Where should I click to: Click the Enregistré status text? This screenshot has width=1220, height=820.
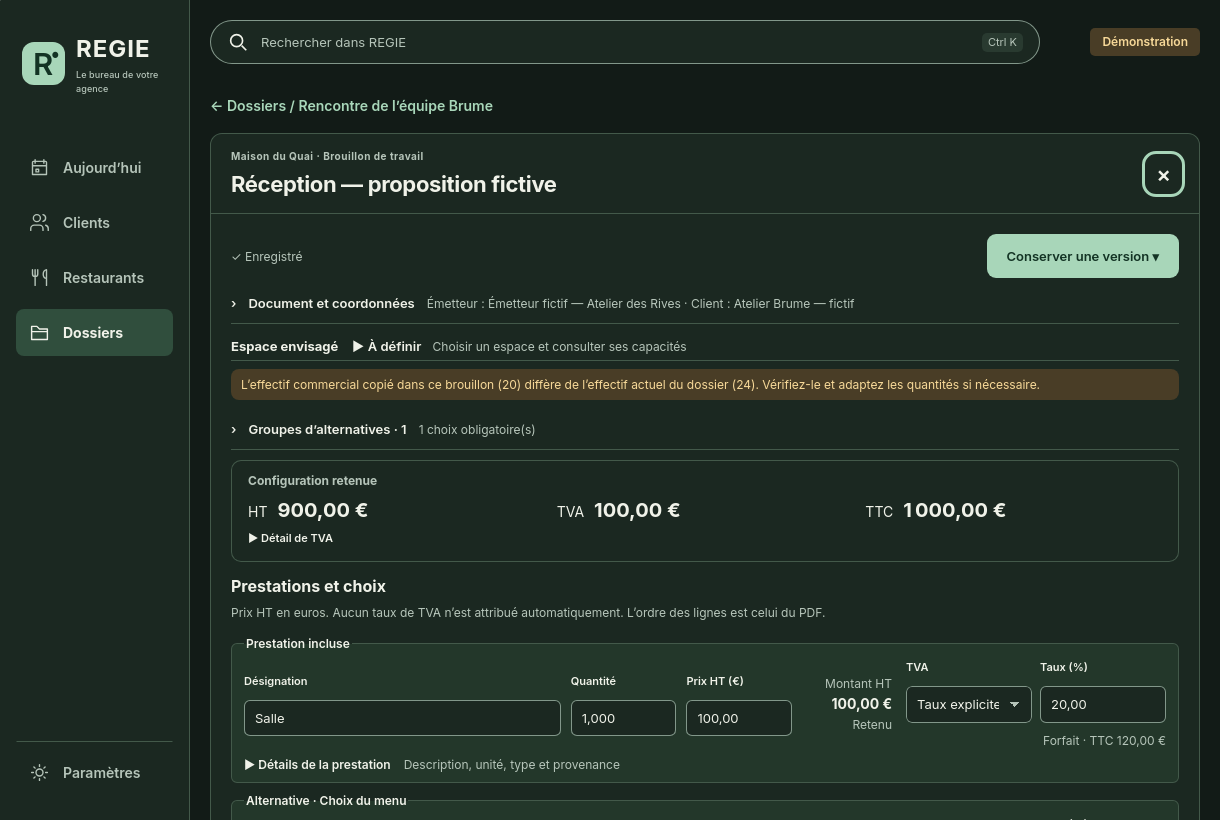(267, 257)
